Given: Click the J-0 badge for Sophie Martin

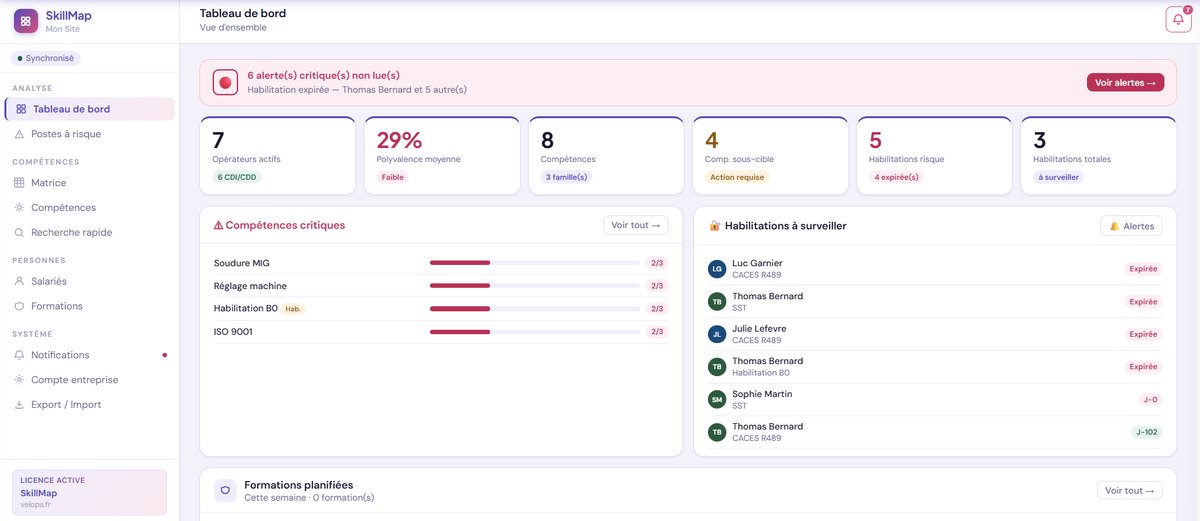Looking at the screenshot, I should pyautogui.click(x=1150, y=399).
